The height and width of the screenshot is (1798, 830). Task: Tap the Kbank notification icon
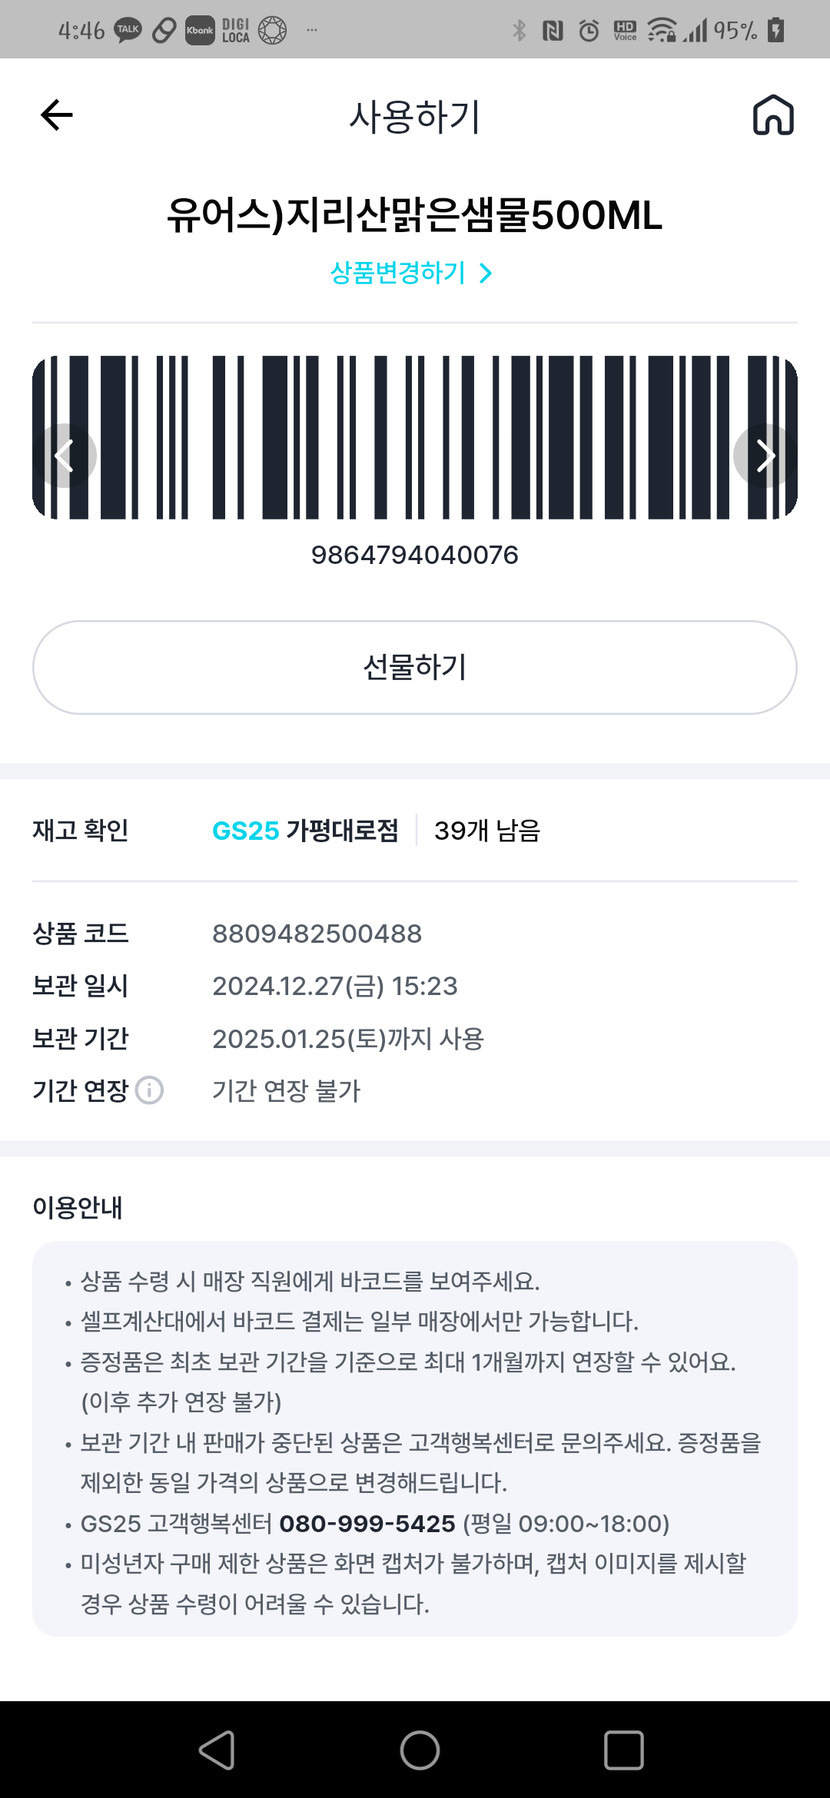tap(199, 30)
